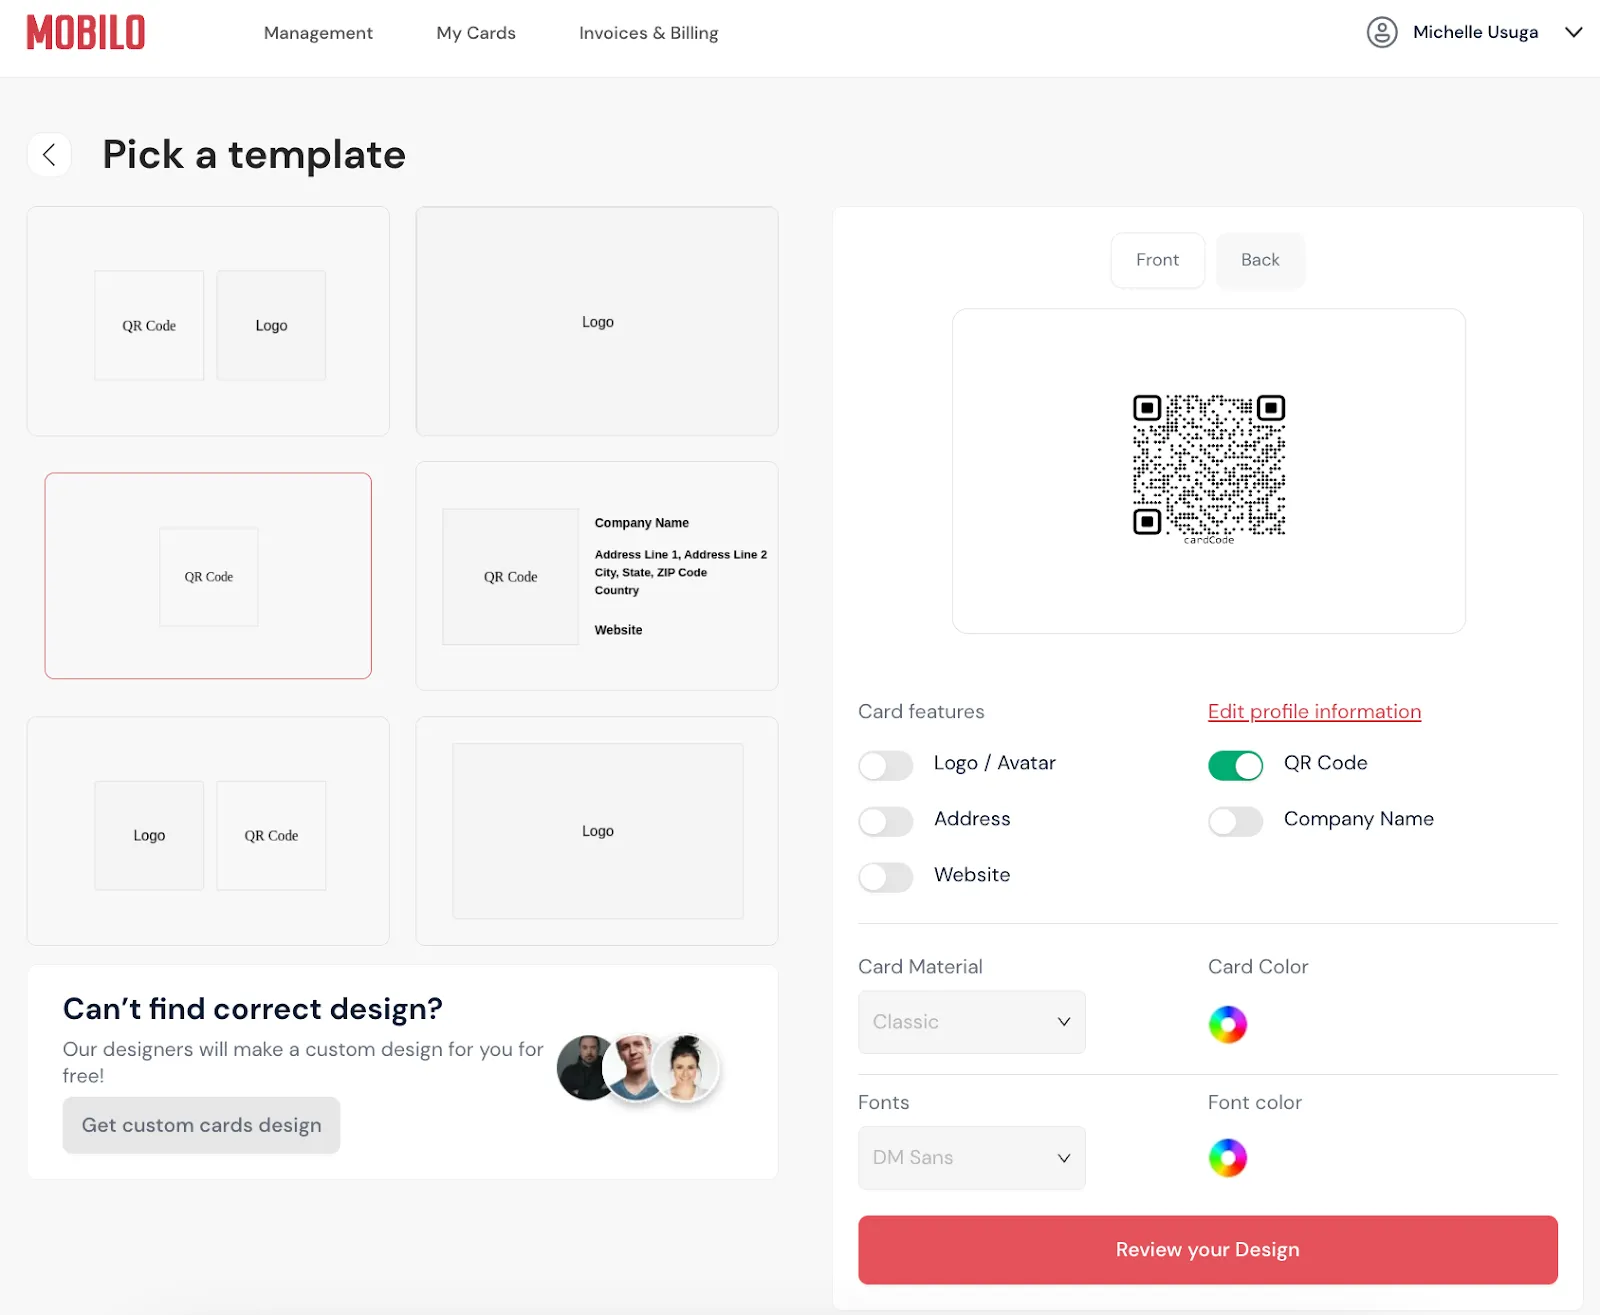
Task: Open the Font color picker wheel
Action: pos(1227,1158)
